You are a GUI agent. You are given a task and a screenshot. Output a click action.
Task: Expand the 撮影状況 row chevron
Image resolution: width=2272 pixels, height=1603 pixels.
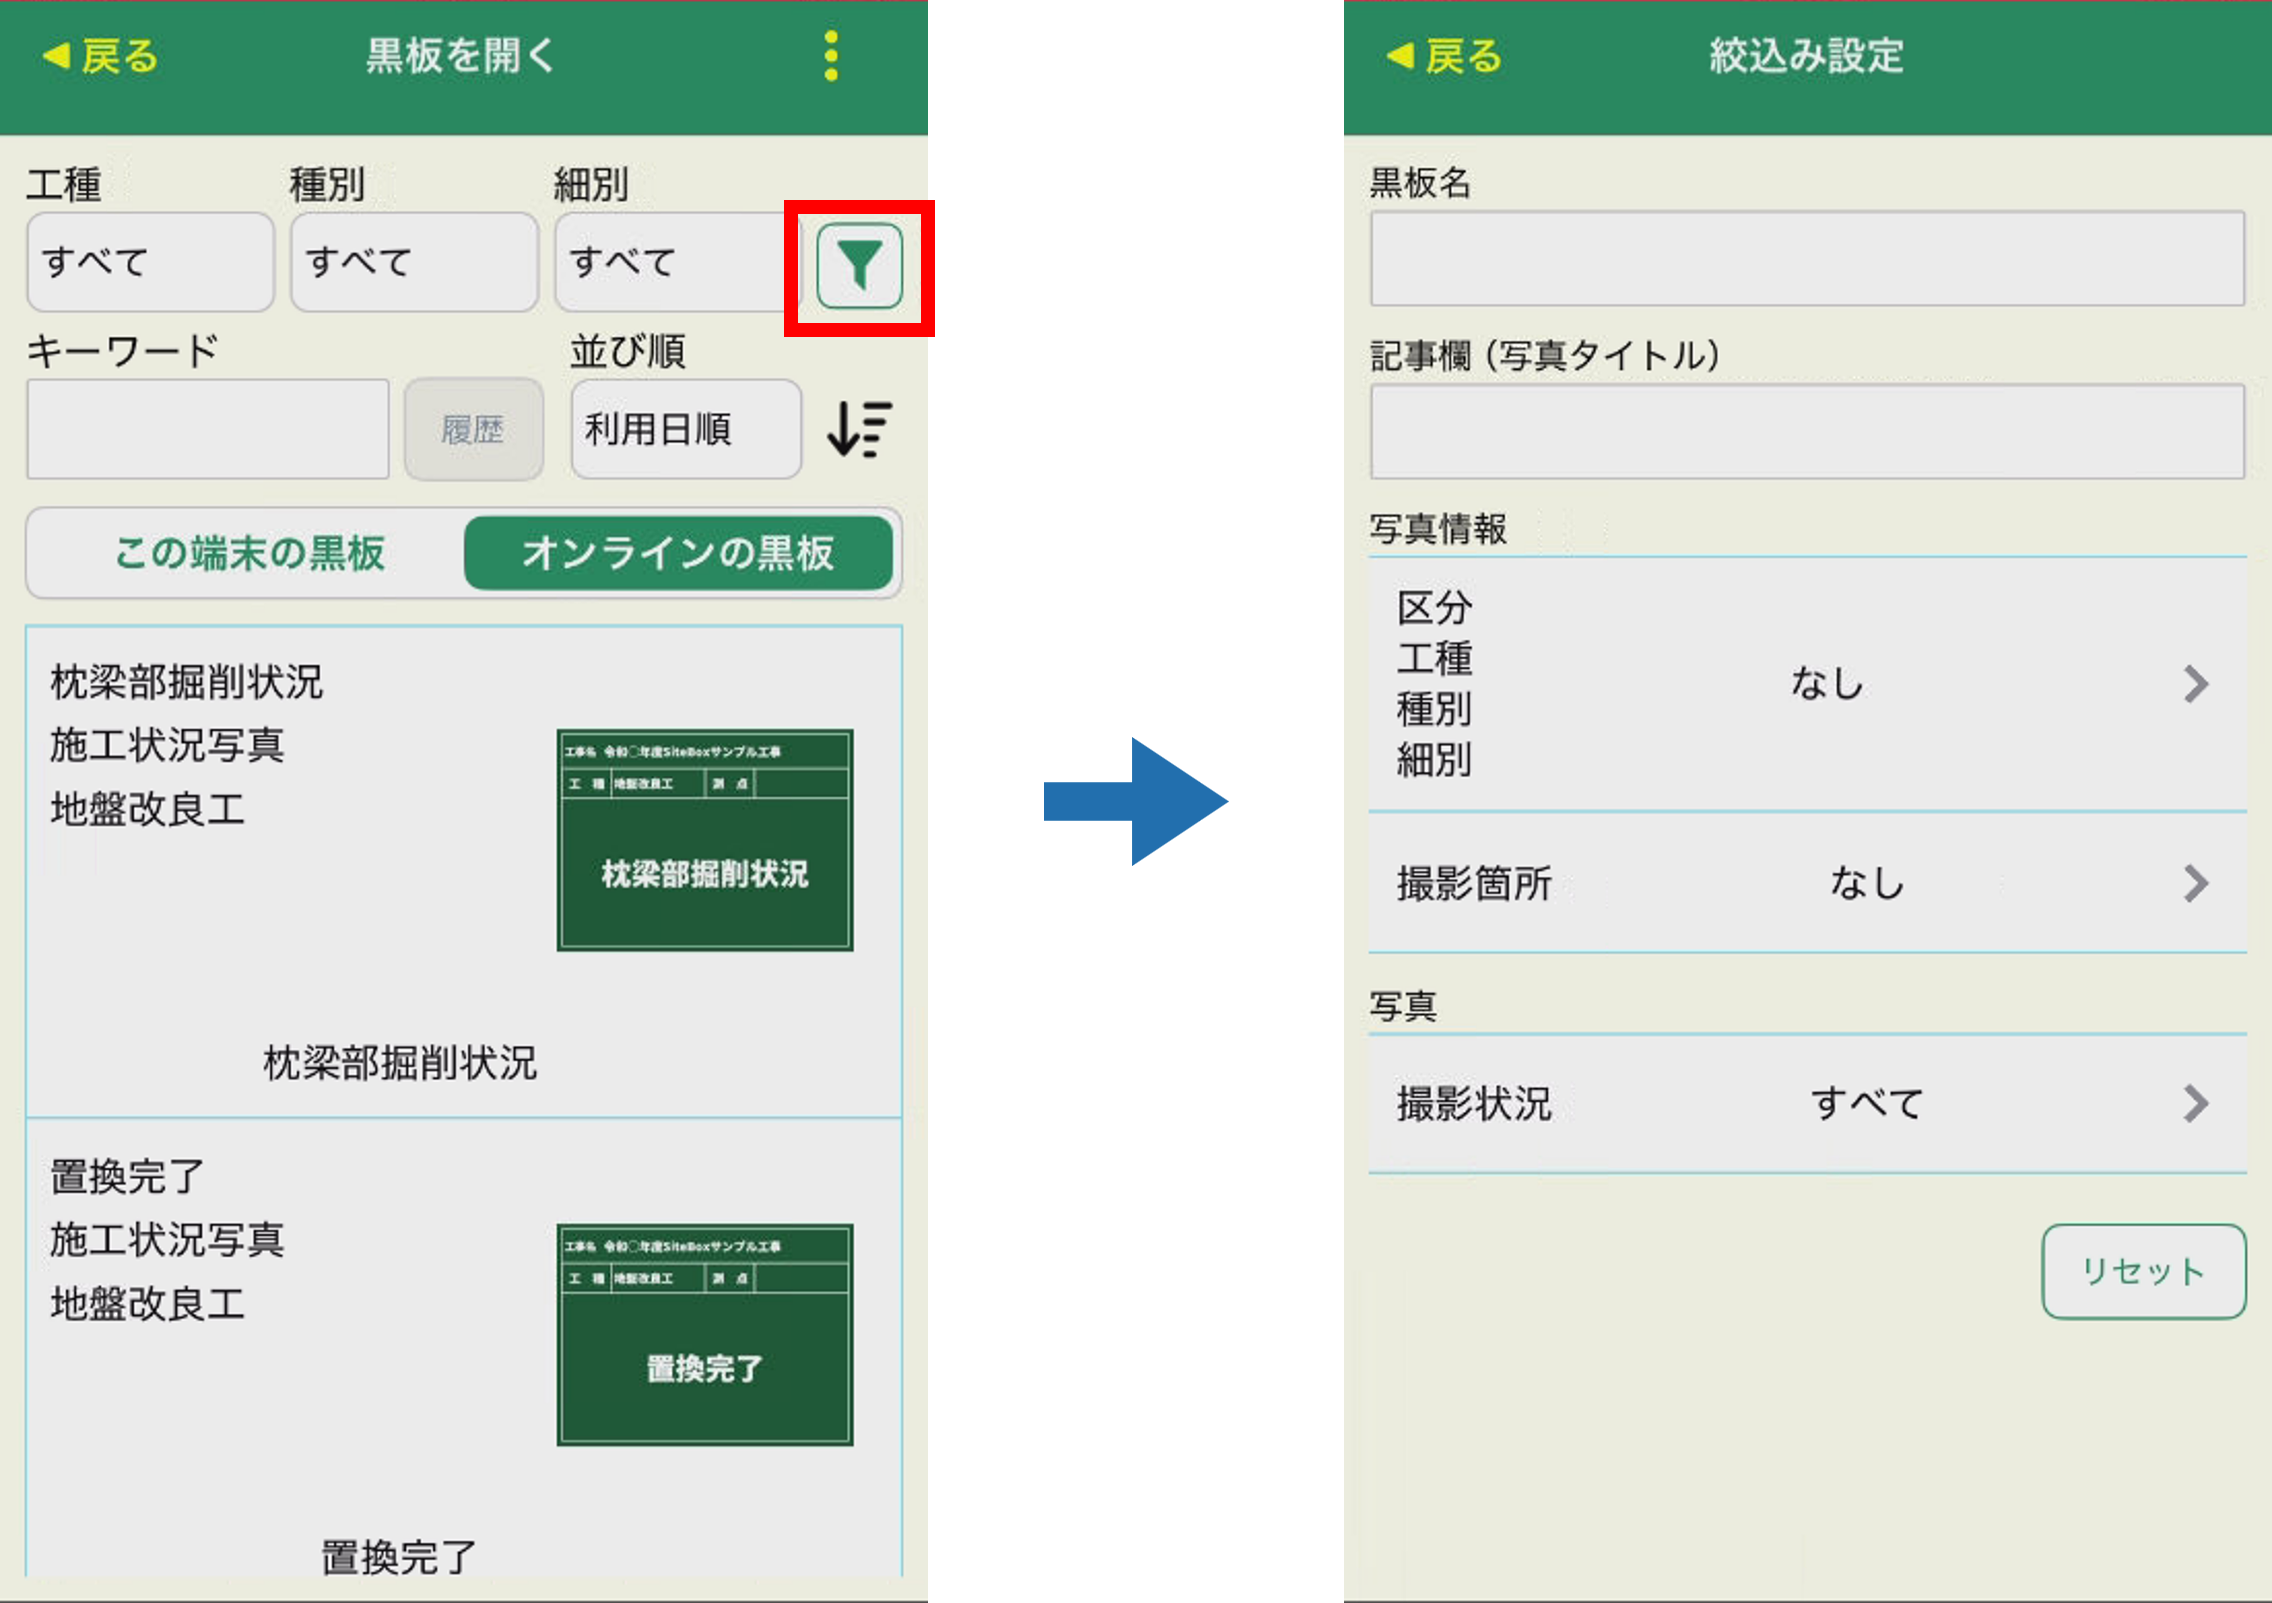coord(2195,1104)
